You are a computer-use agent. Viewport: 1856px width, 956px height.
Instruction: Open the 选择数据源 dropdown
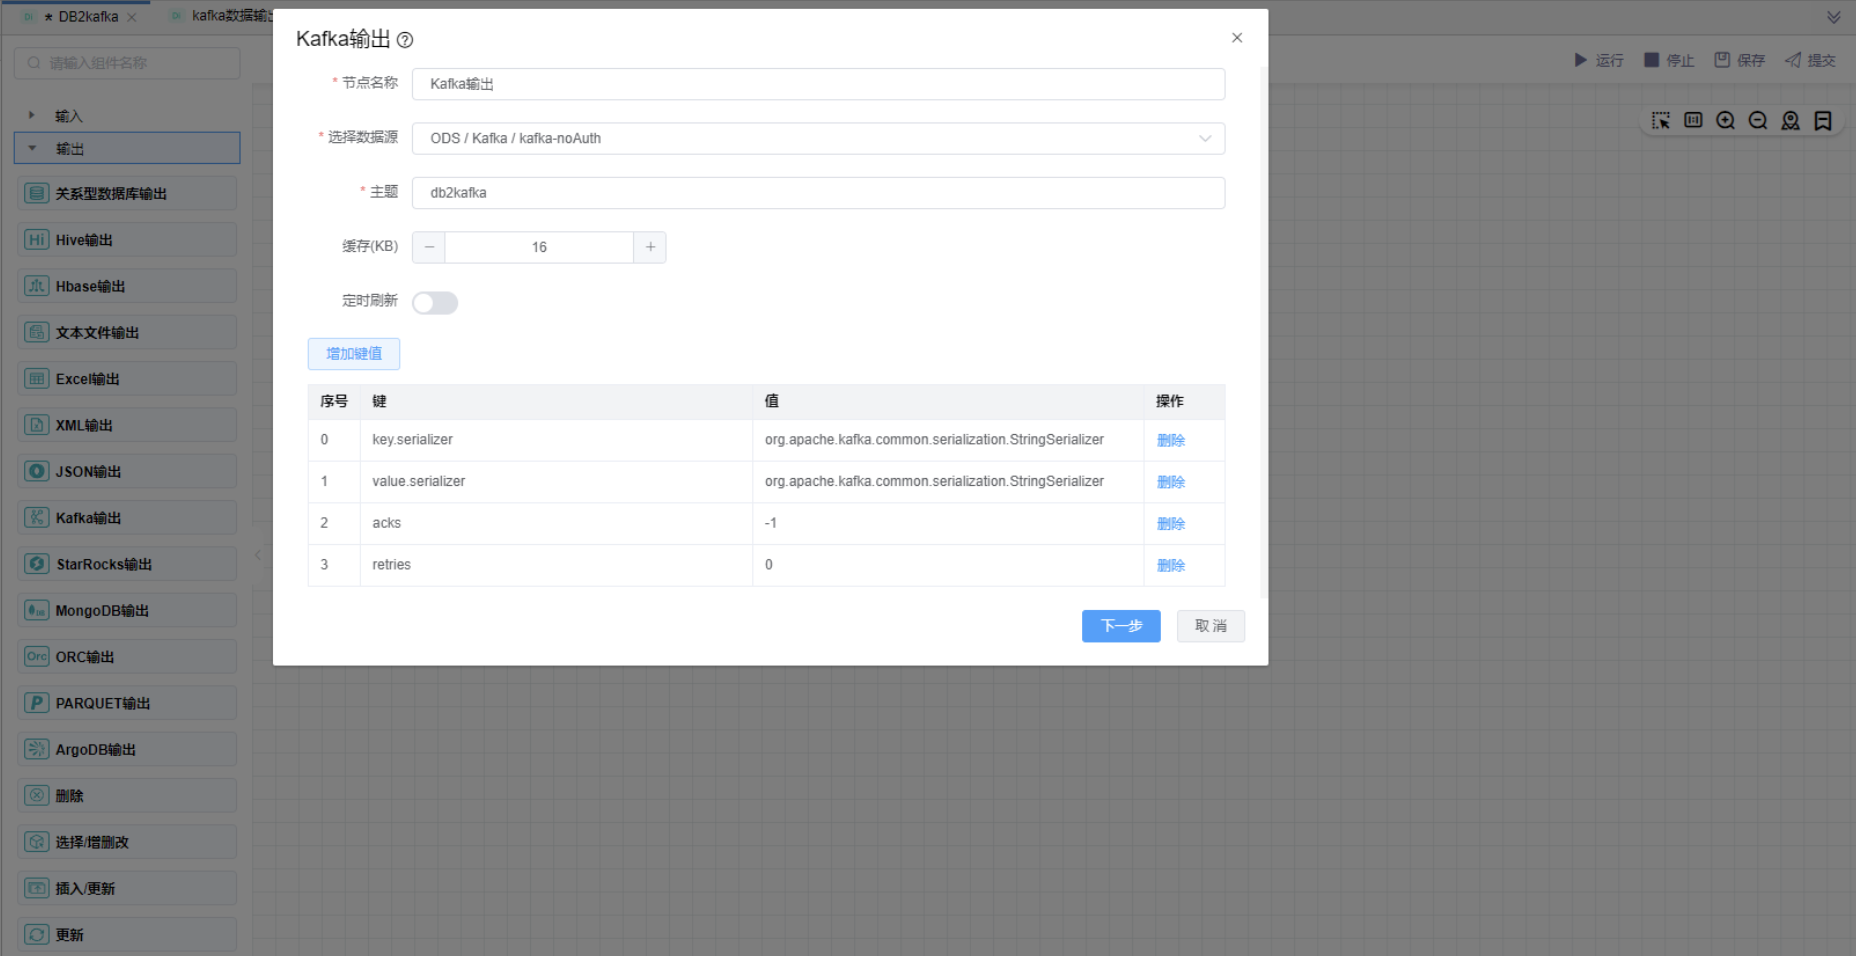817,139
